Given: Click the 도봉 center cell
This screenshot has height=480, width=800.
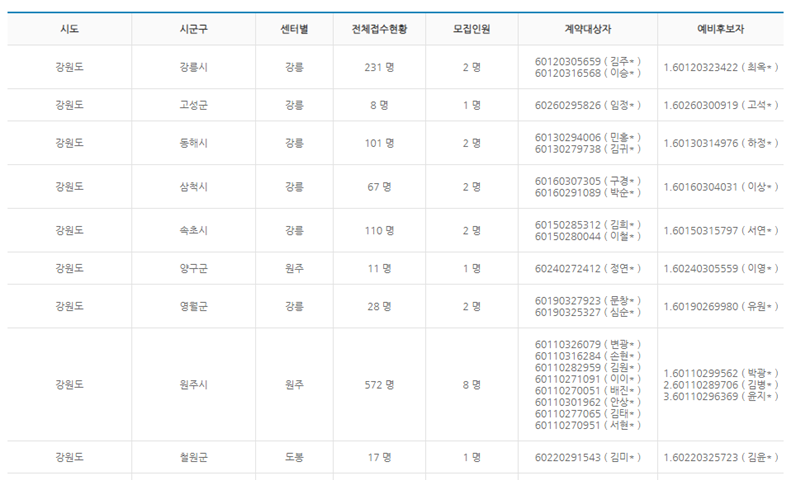Looking at the screenshot, I should 294,458.
